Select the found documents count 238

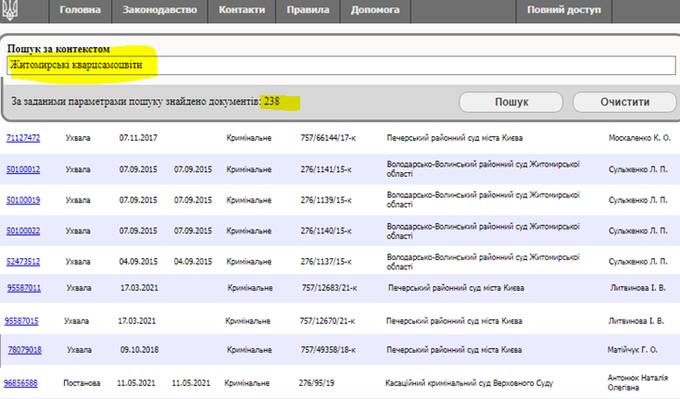click(x=272, y=101)
